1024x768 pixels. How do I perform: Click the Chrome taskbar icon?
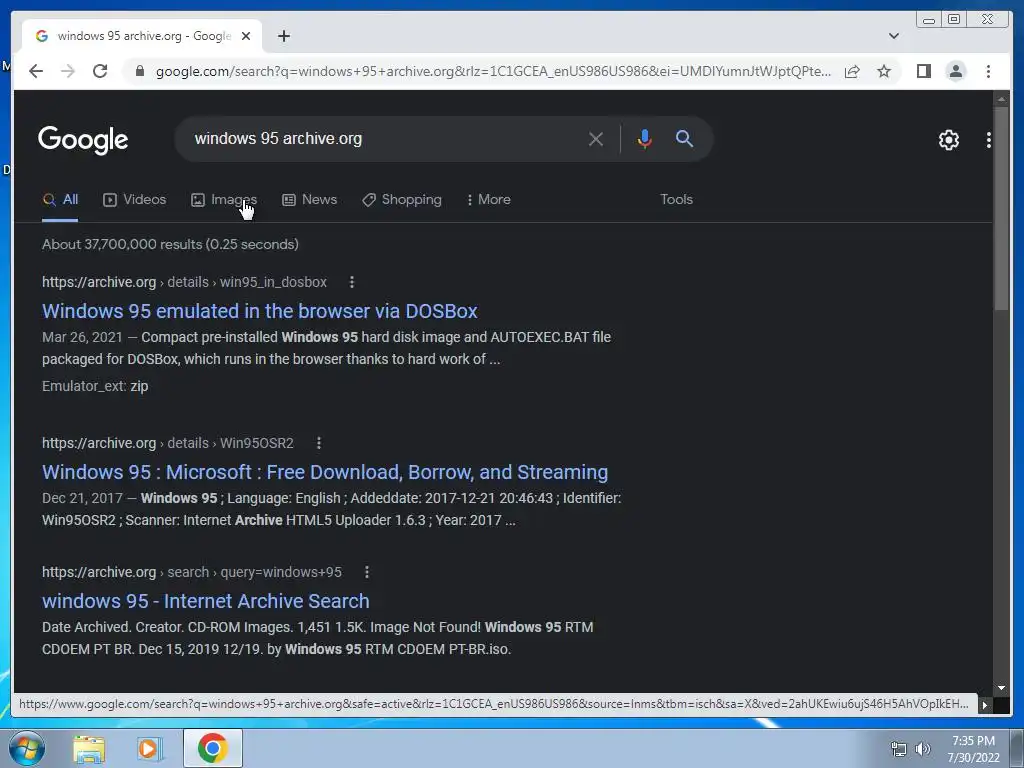212,748
